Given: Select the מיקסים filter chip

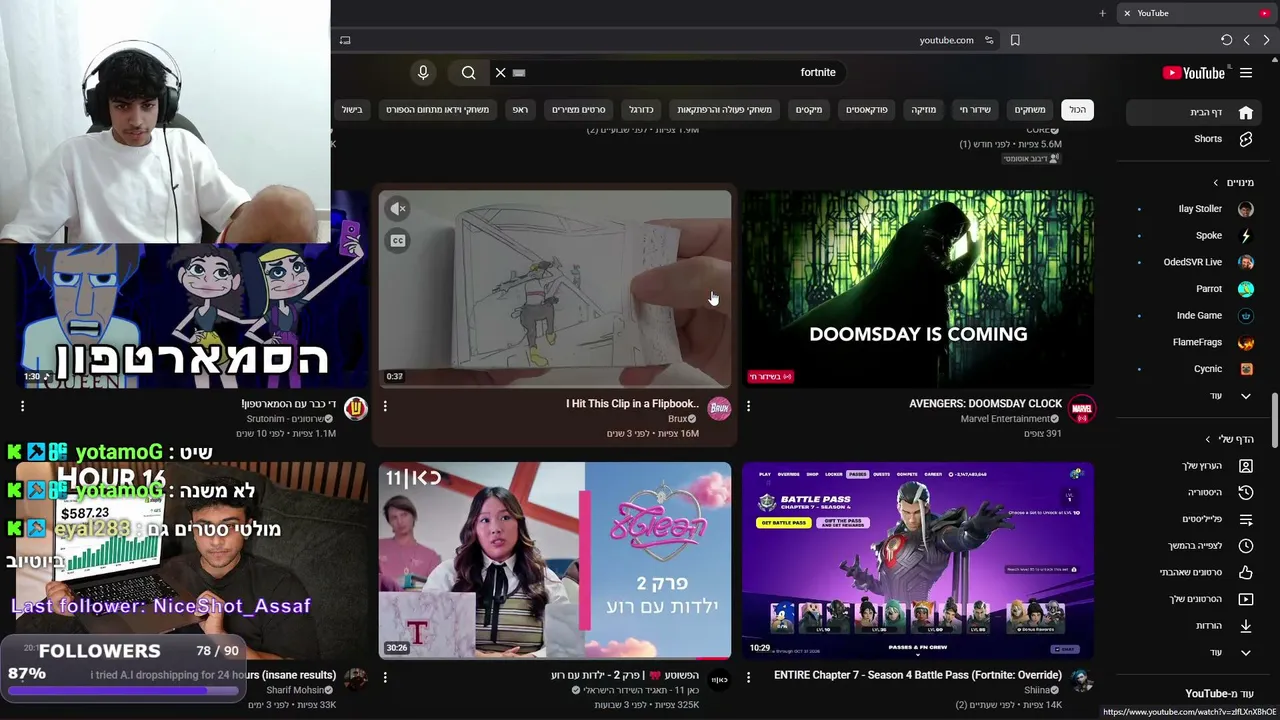Looking at the screenshot, I should (809, 110).
